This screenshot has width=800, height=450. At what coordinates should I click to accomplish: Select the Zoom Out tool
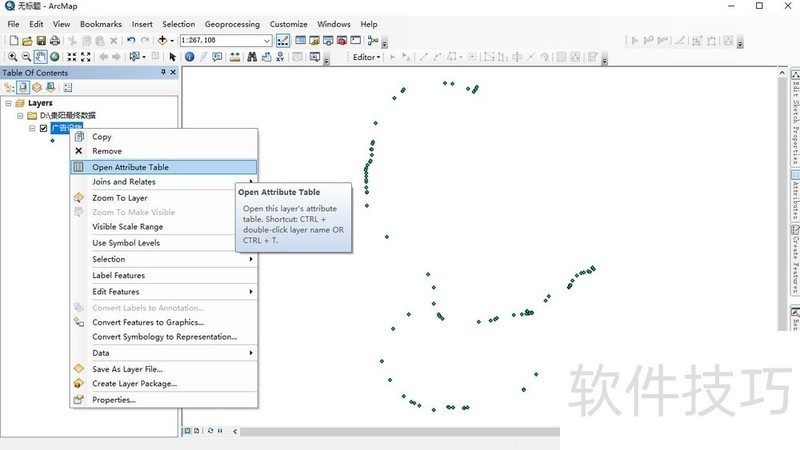(26, 57)
